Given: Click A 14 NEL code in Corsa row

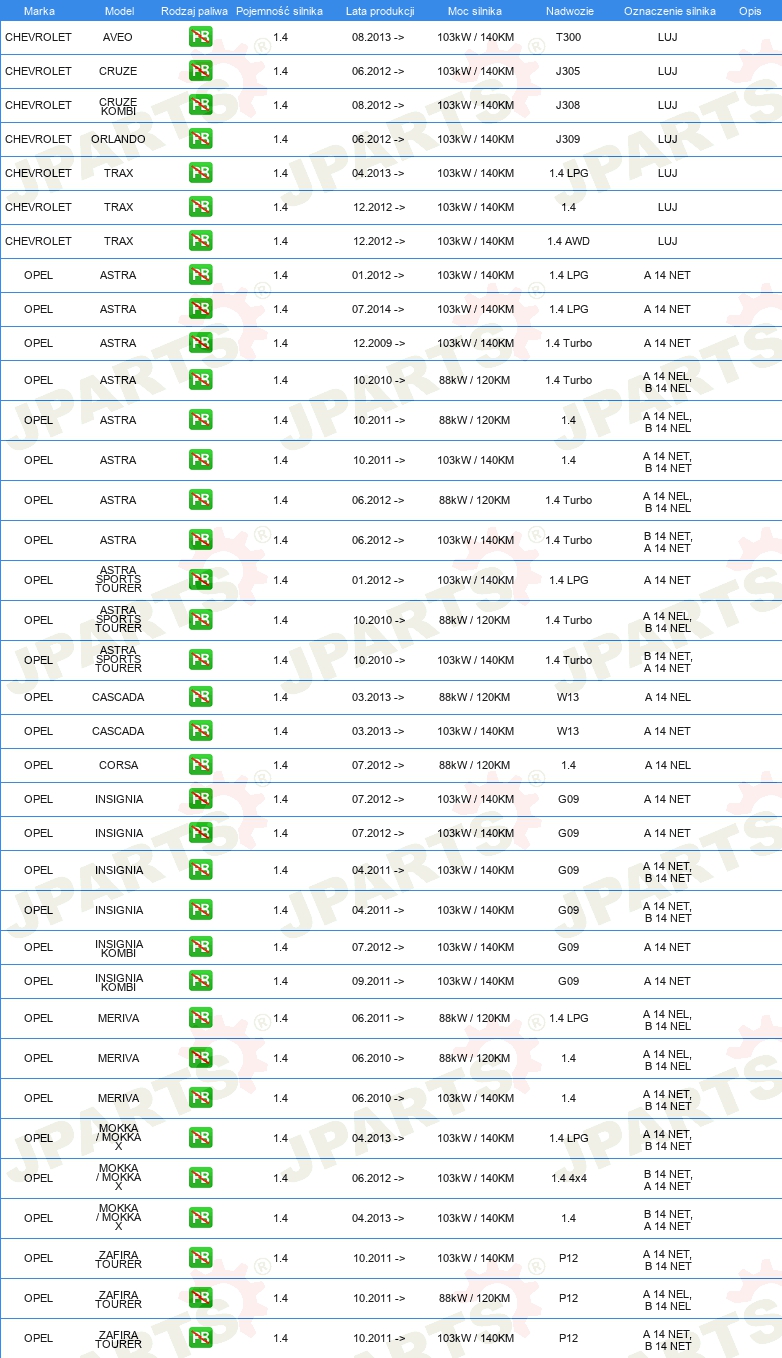Looking at the screenshot, I should [x=667, y=765].
